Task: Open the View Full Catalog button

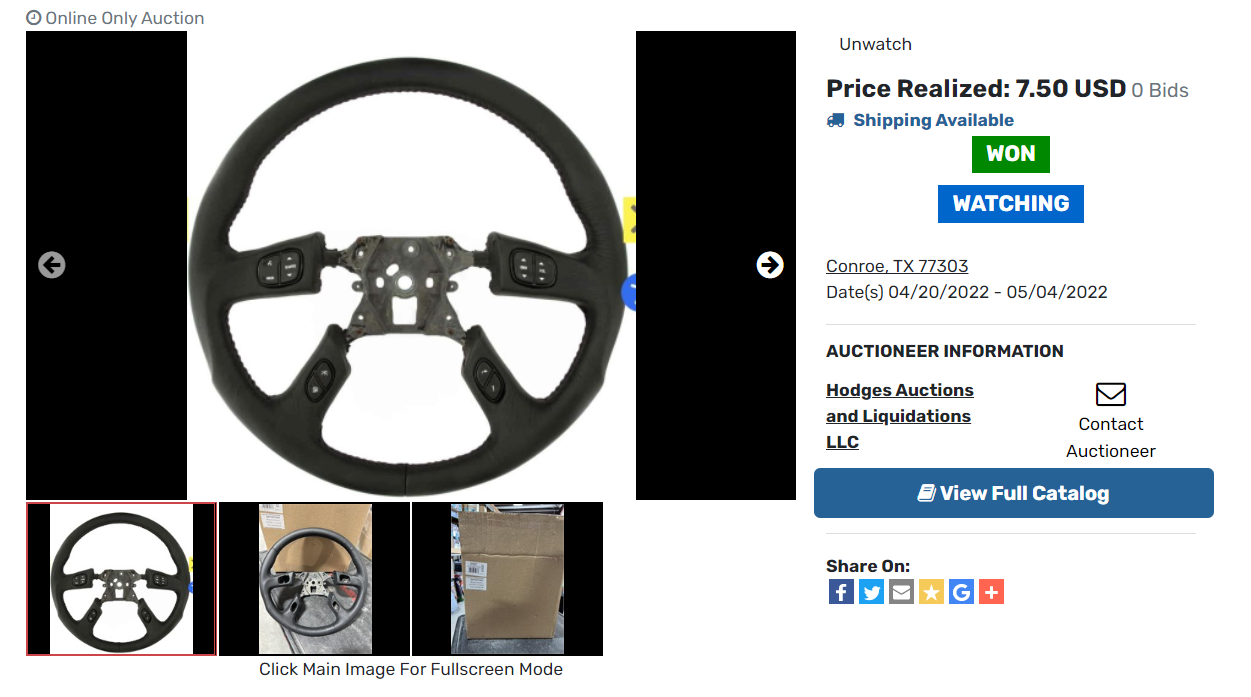Action: (1014, 493)
